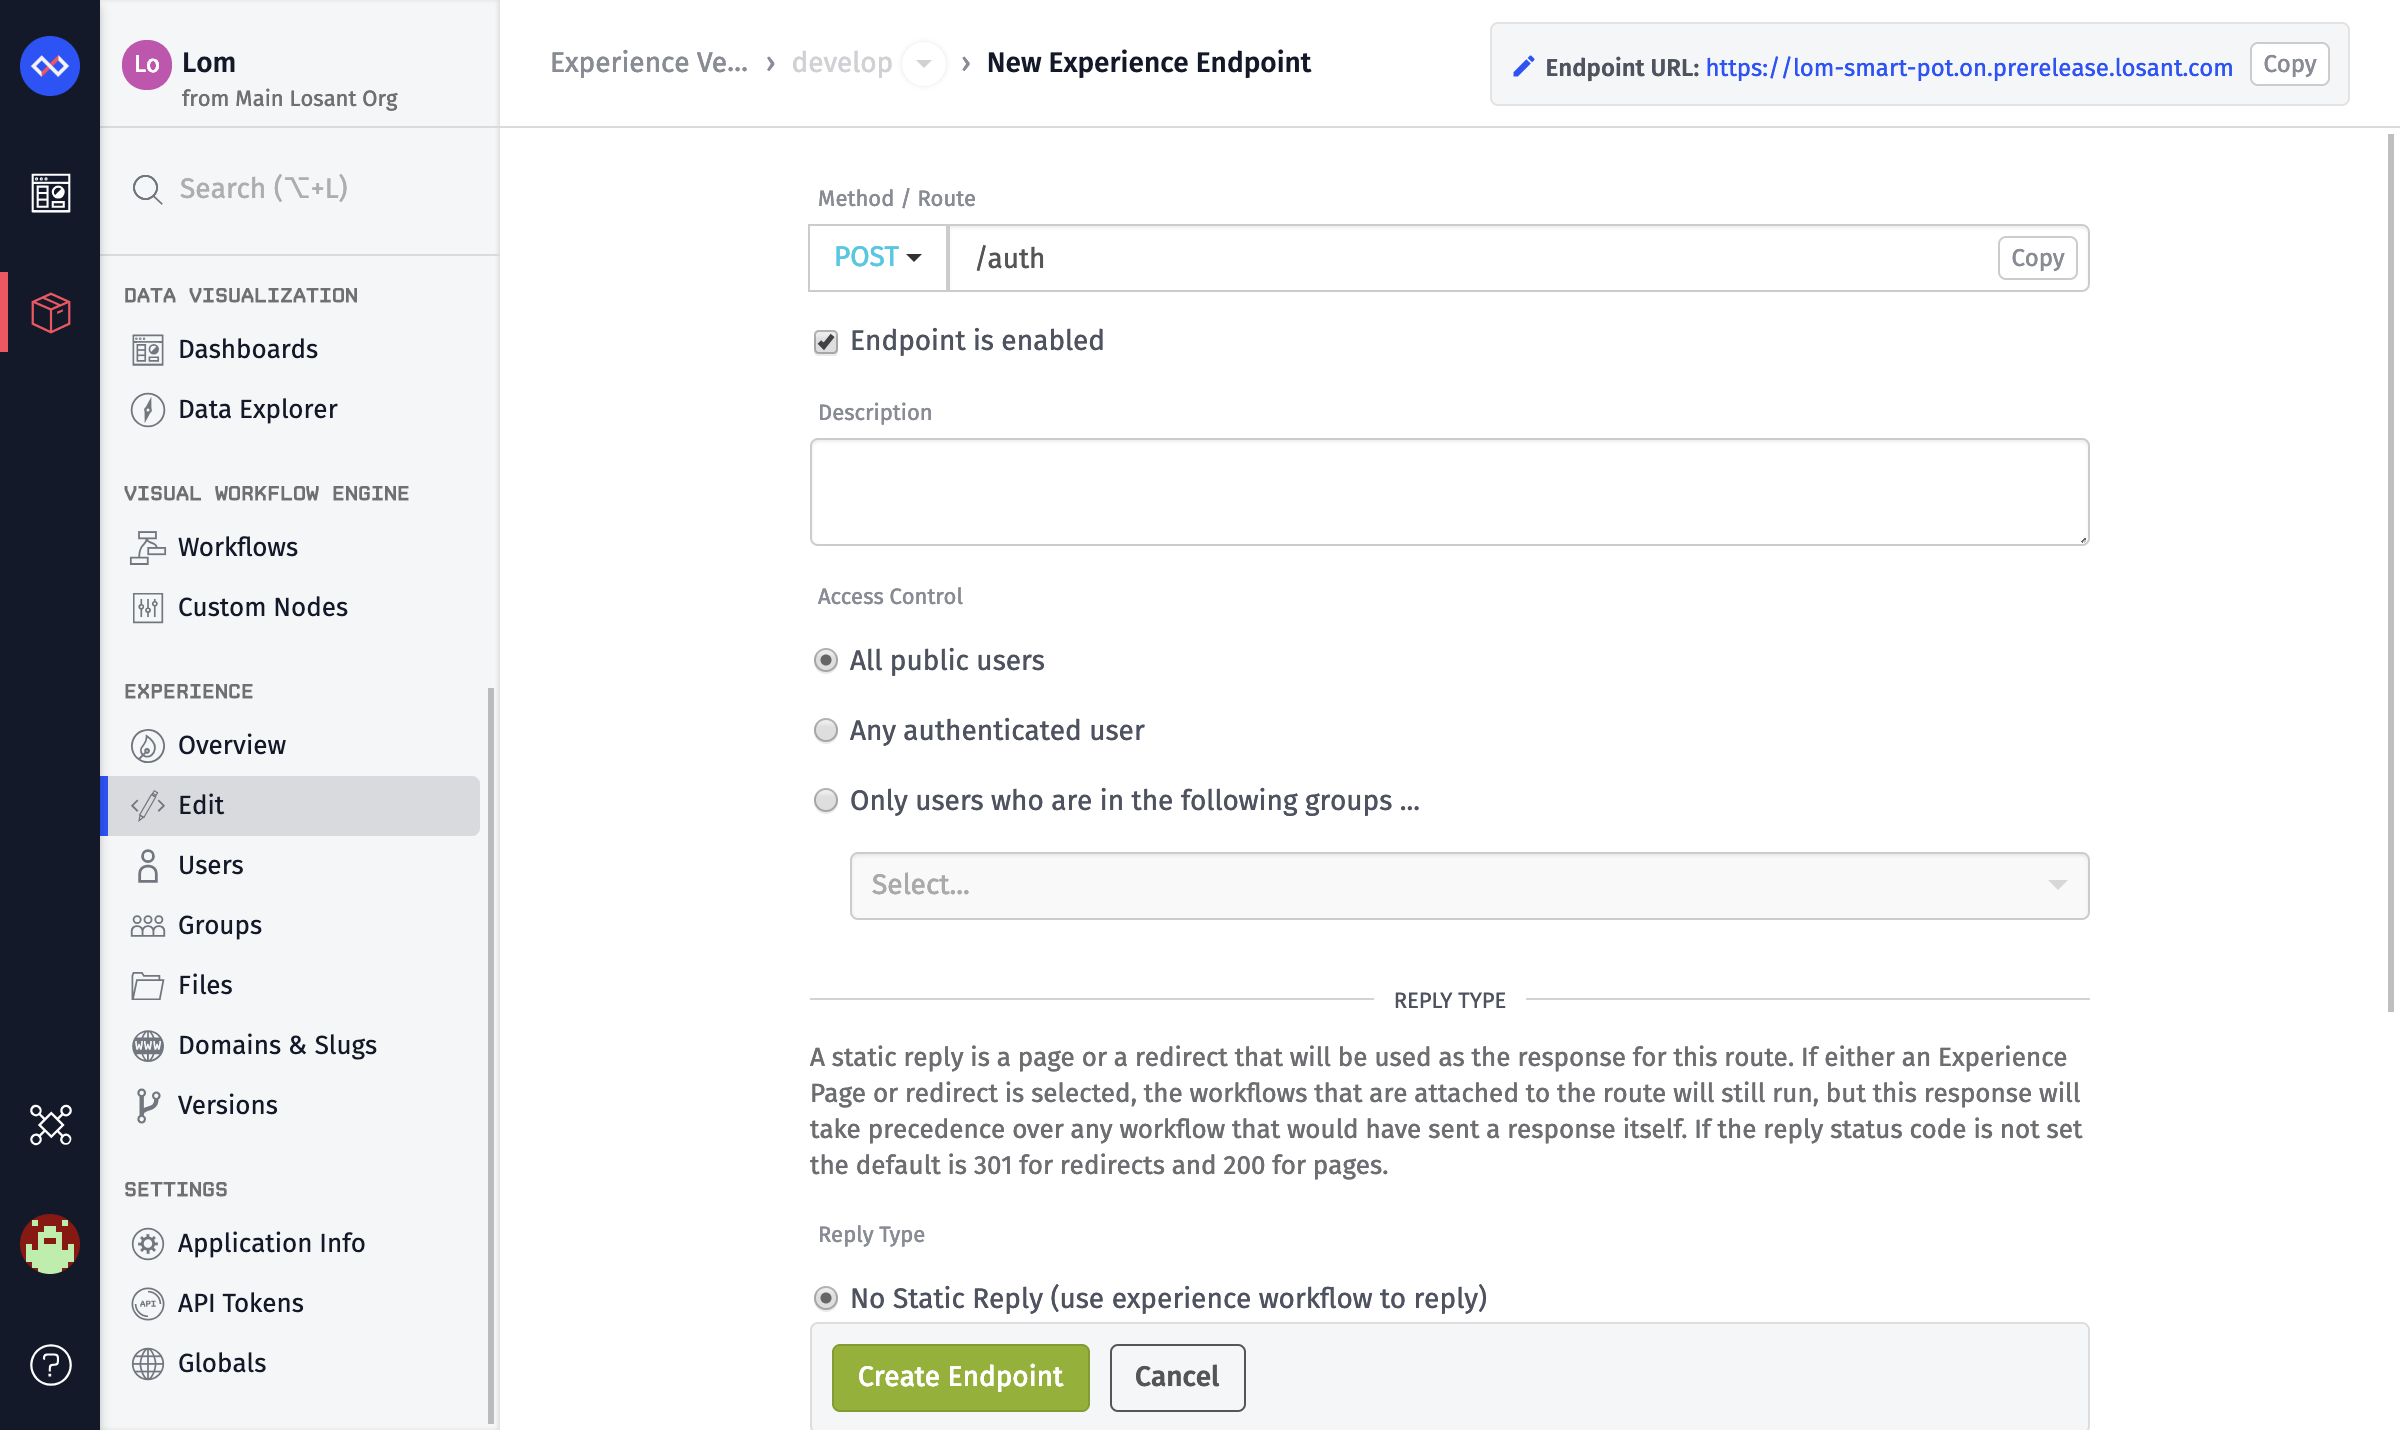Click the Groups people icon
Viewport: 2400px width, 1430px height.
point(148,926)
